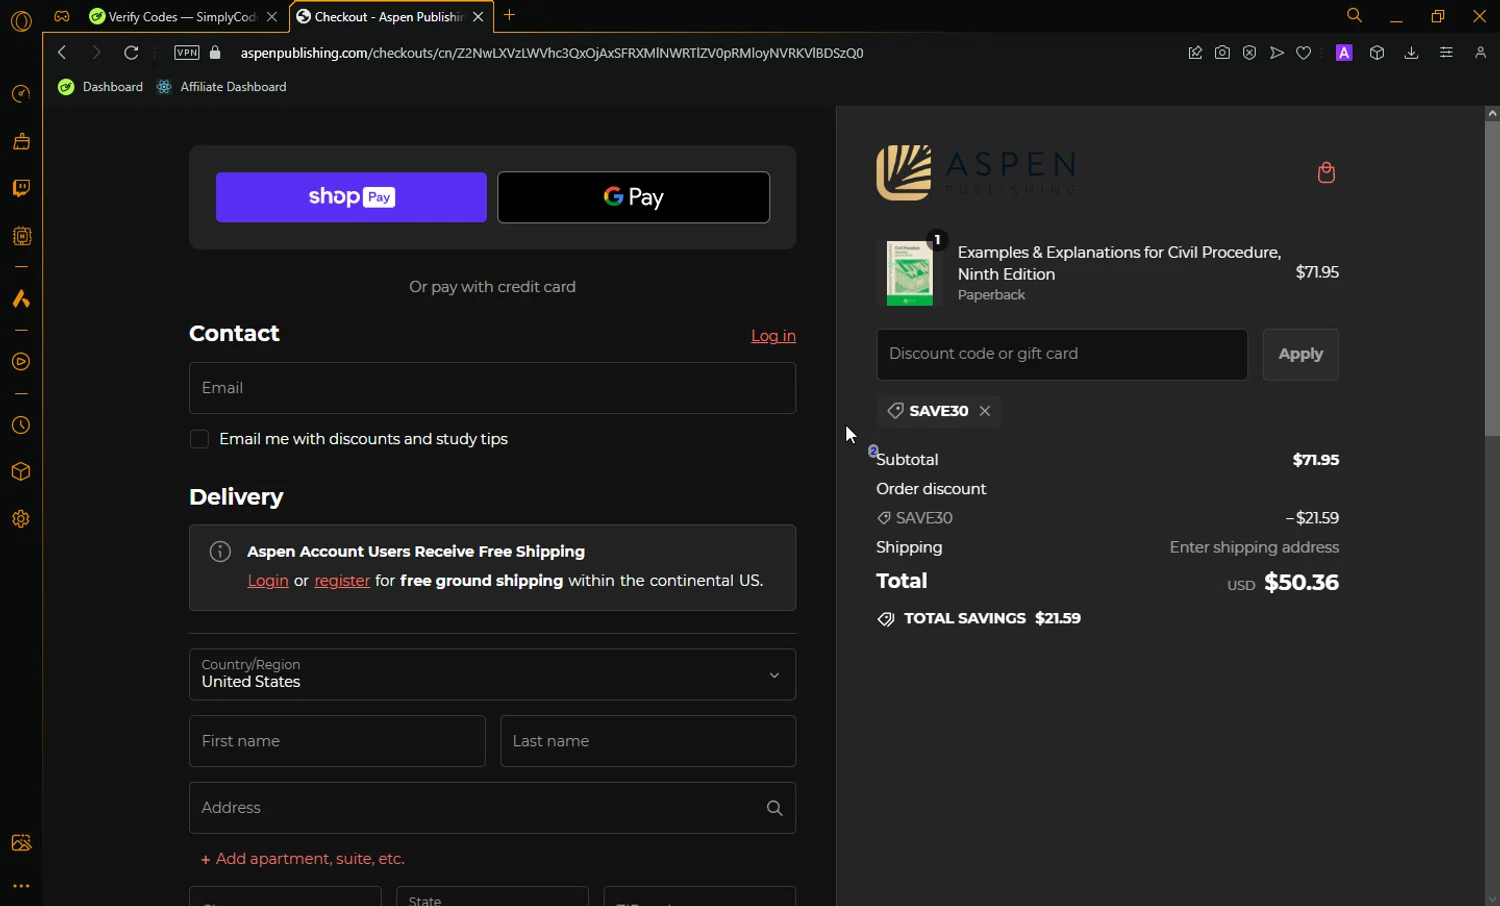Click the page vertical scrollbar thumb
1500x906 pixels.
[x=1492, y=280]
